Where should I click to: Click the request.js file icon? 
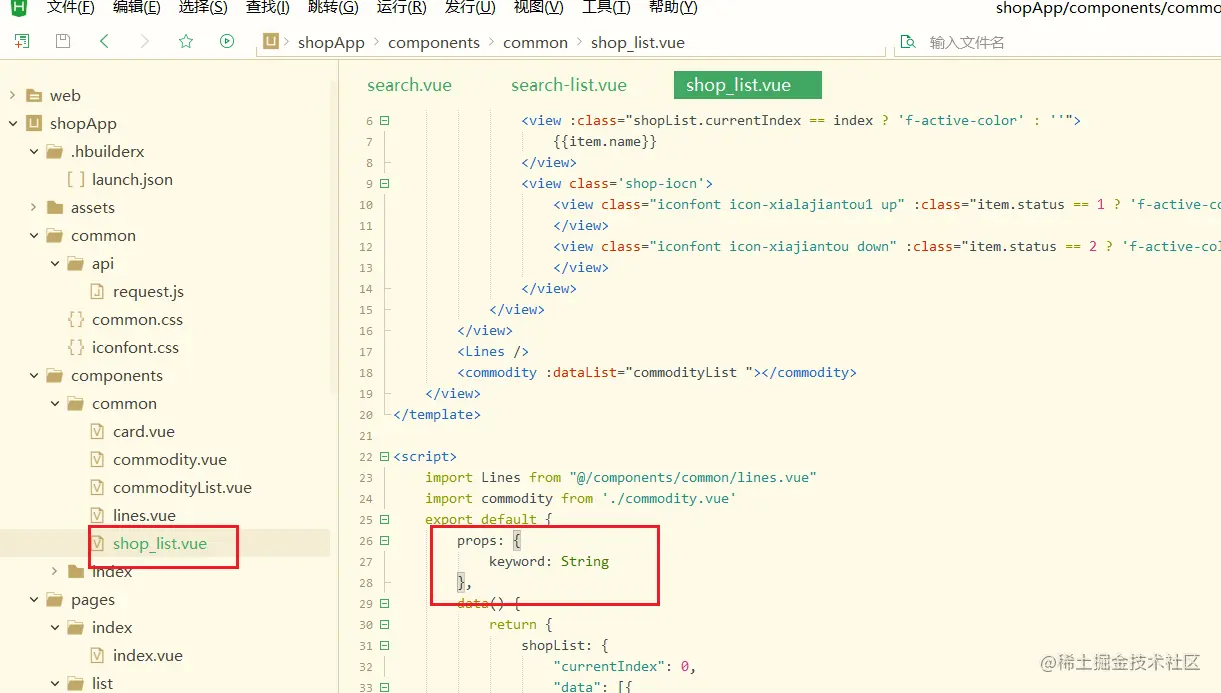(x=96, y=291)
